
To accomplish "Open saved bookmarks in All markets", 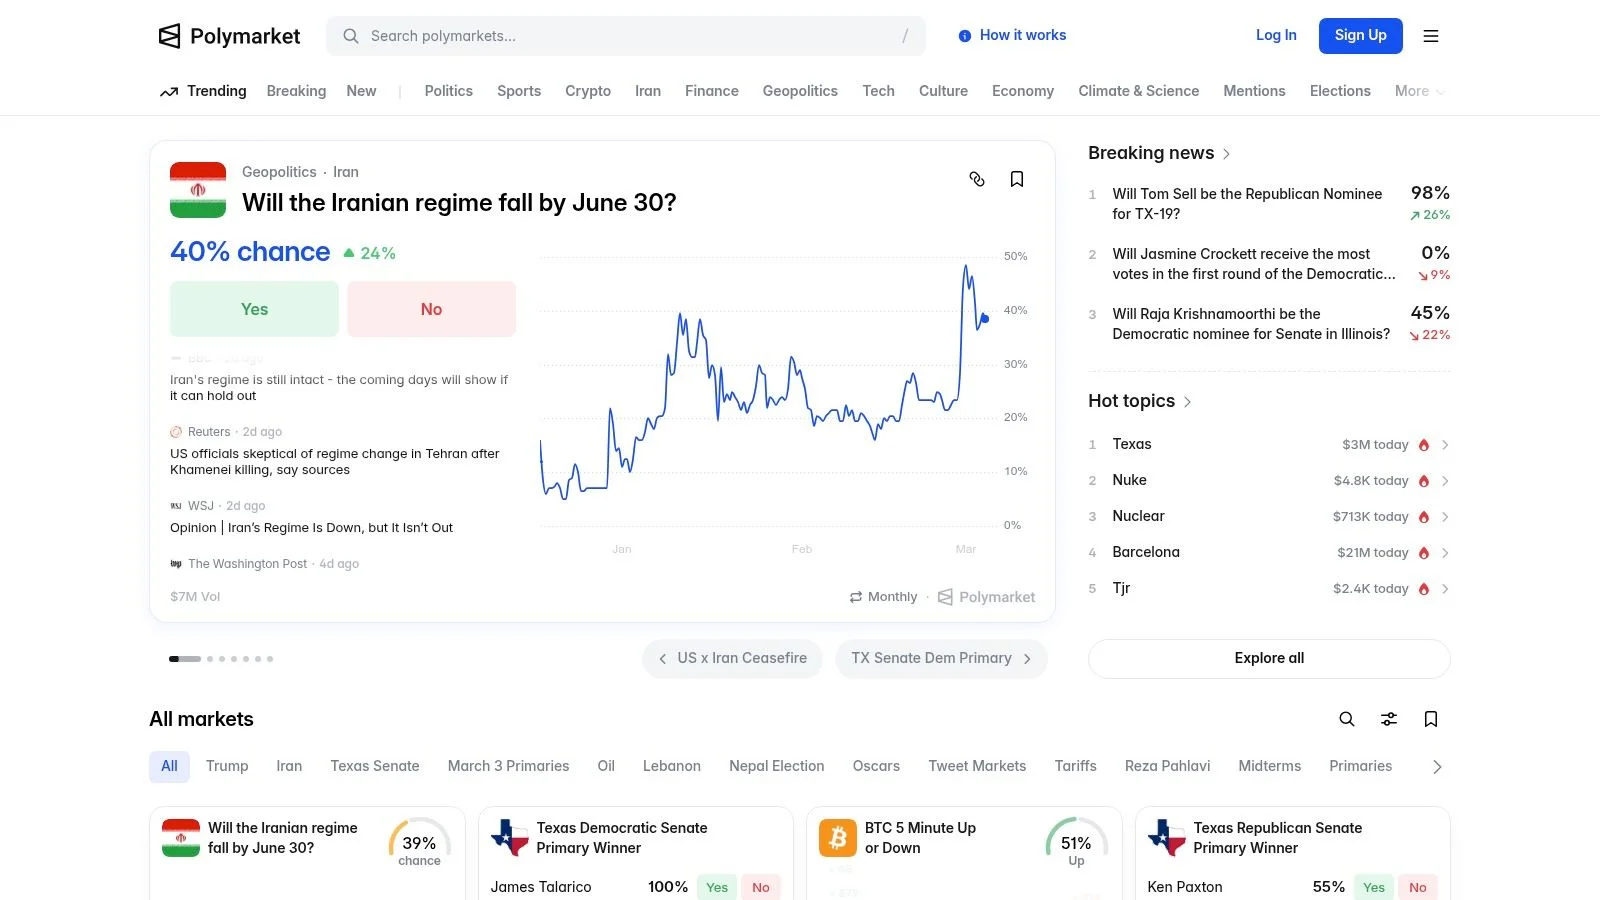I will (x=1431, y=719).
